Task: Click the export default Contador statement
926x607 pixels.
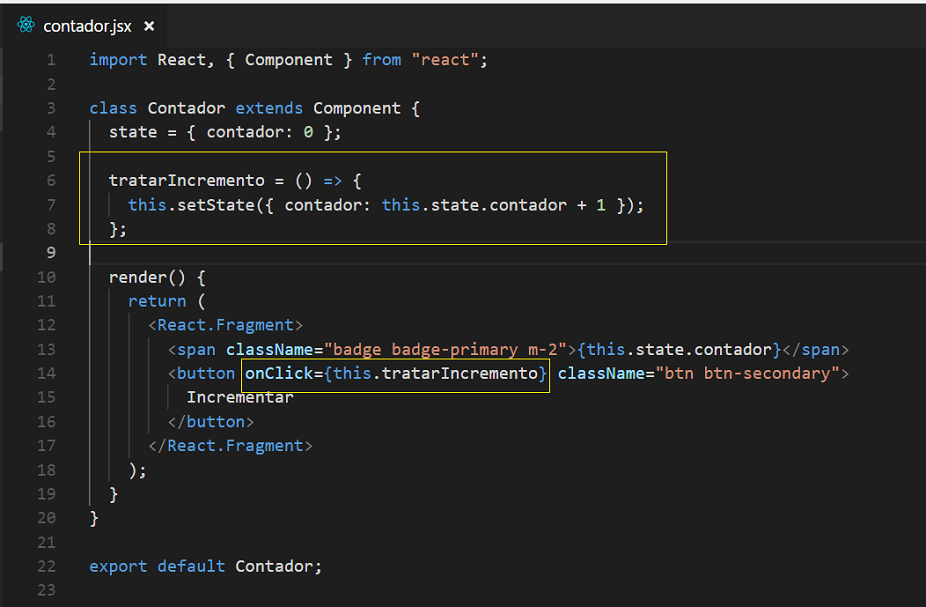Action: (x=206, y=566)
